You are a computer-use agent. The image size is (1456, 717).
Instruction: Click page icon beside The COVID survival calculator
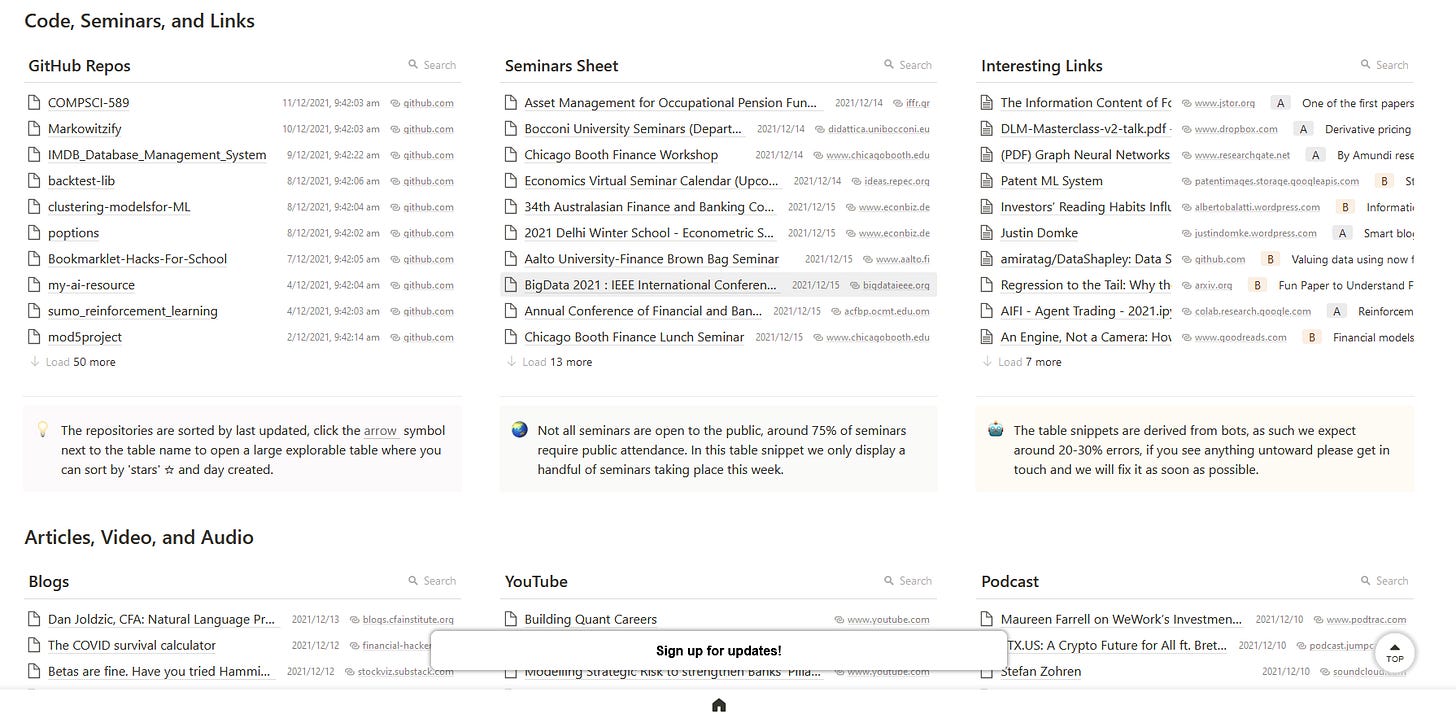point(35,645)
